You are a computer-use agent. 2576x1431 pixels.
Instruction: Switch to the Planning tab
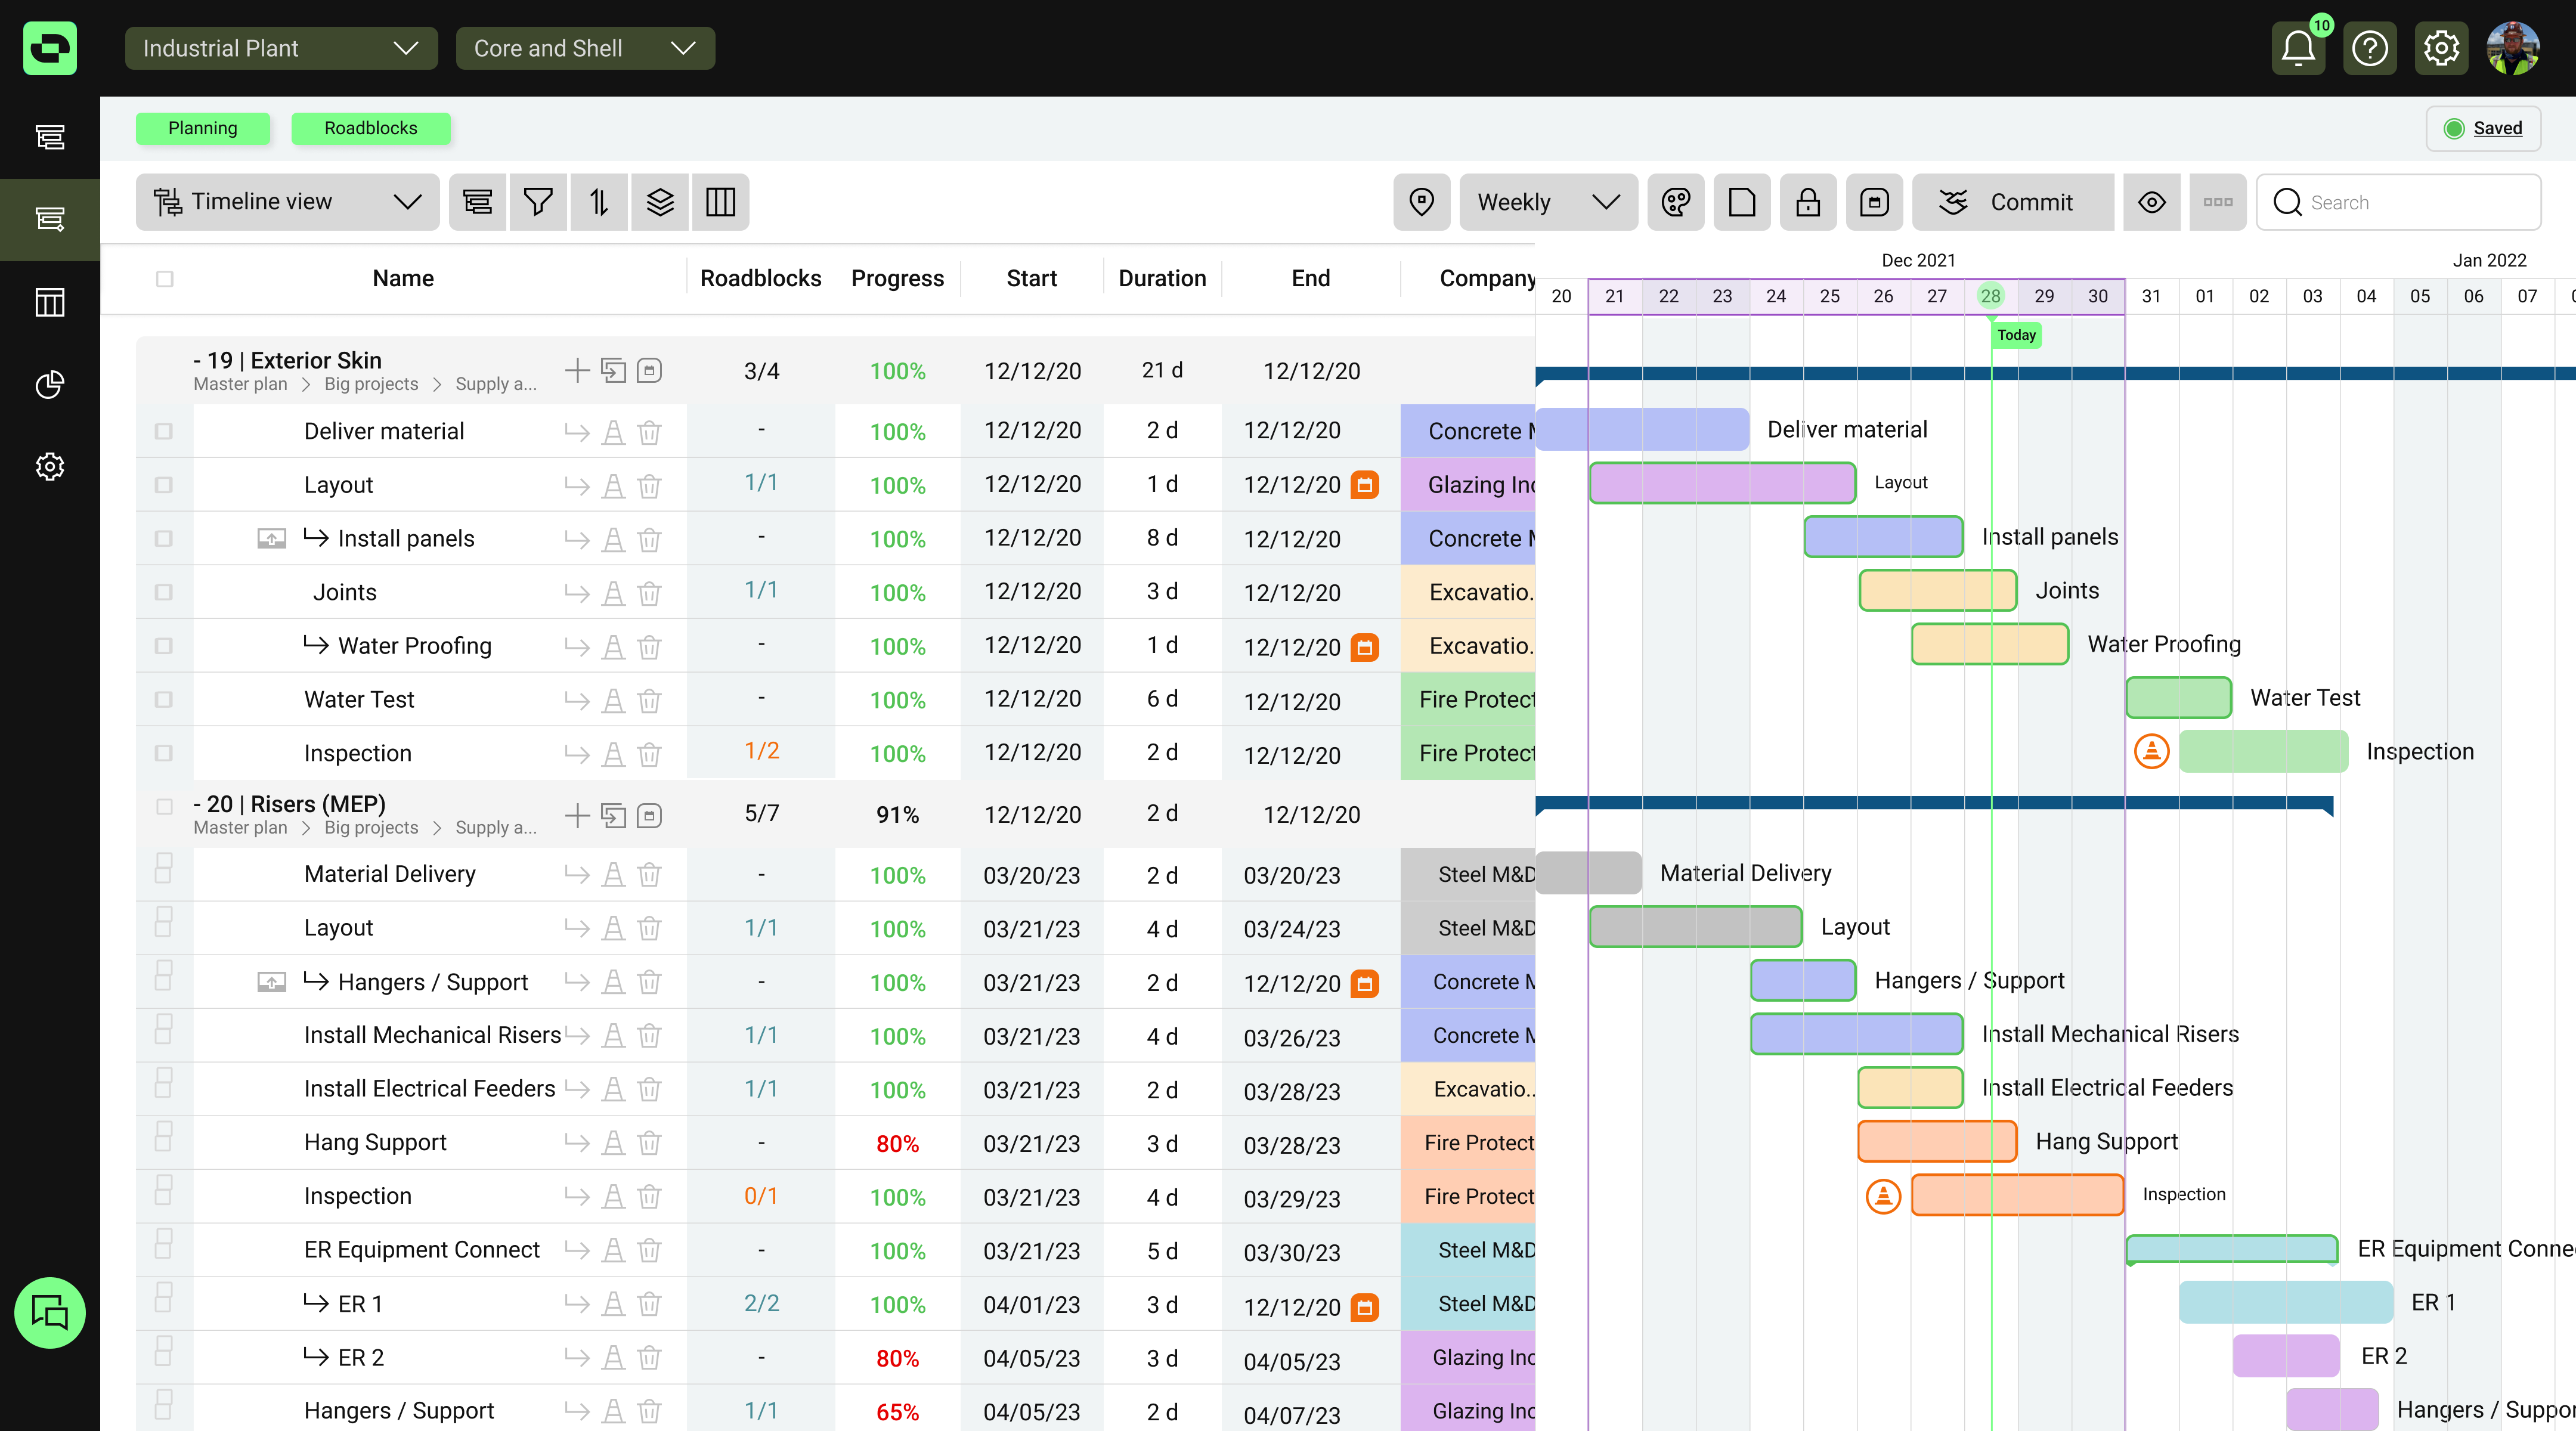point(203,128)
